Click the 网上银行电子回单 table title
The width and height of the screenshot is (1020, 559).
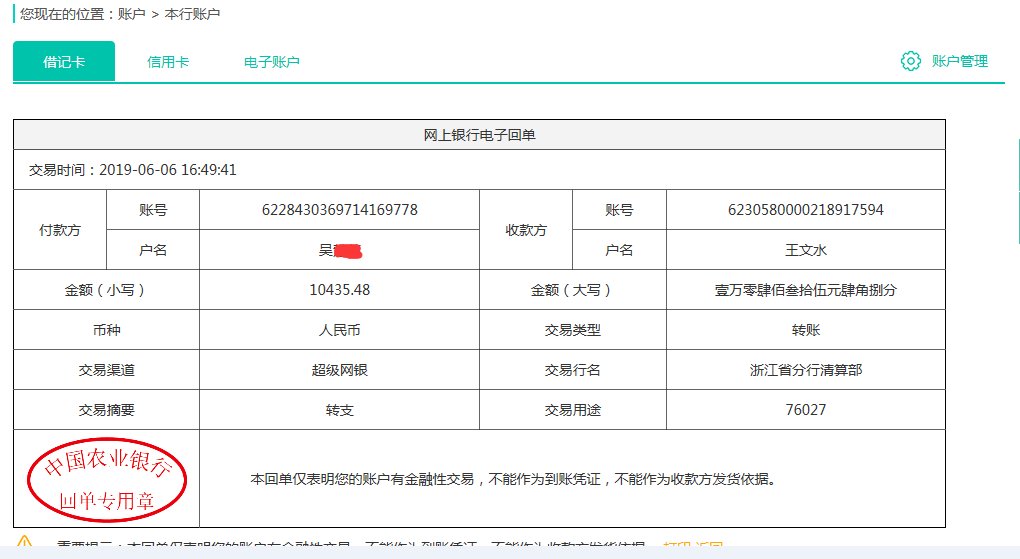point(479,135)
